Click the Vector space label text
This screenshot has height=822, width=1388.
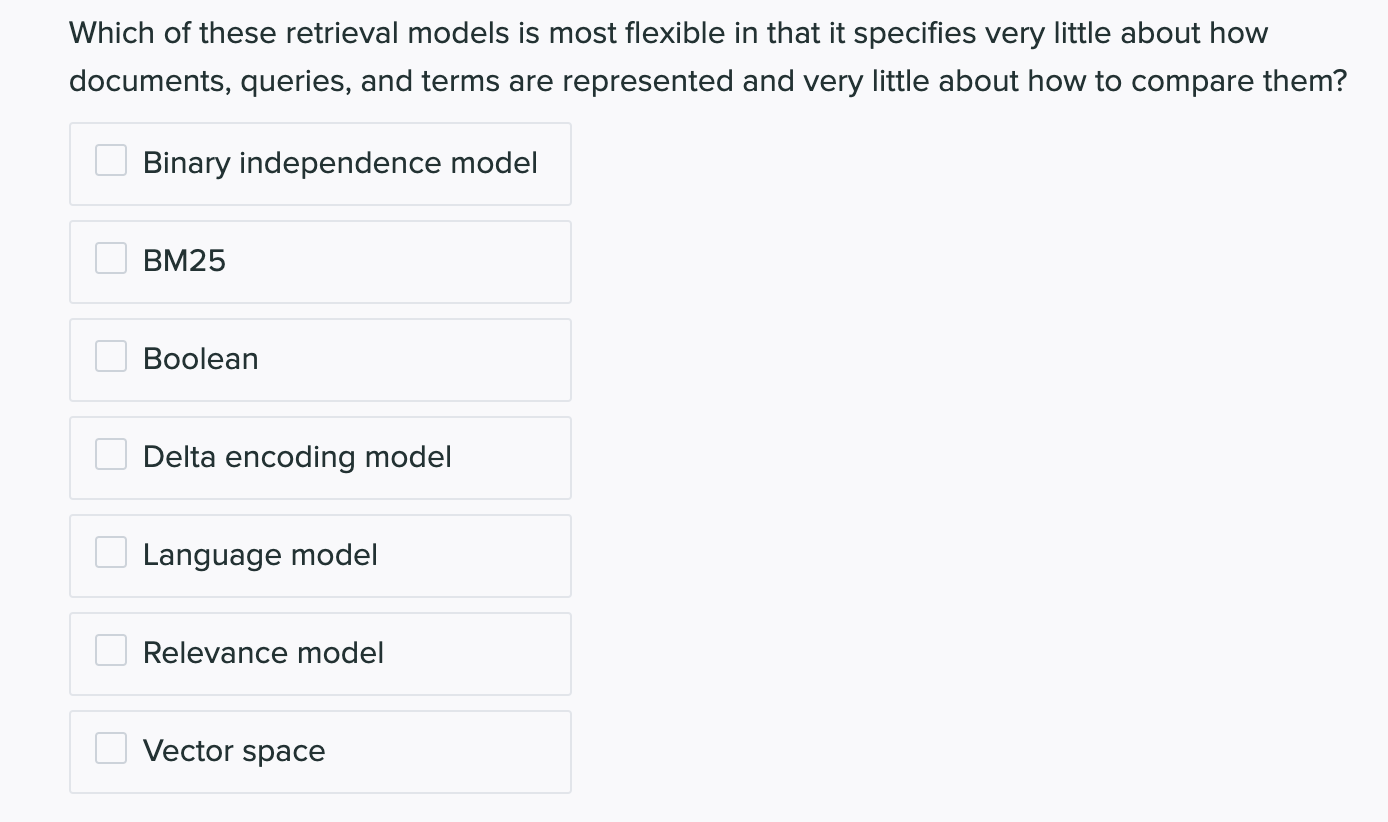(233, 751)
